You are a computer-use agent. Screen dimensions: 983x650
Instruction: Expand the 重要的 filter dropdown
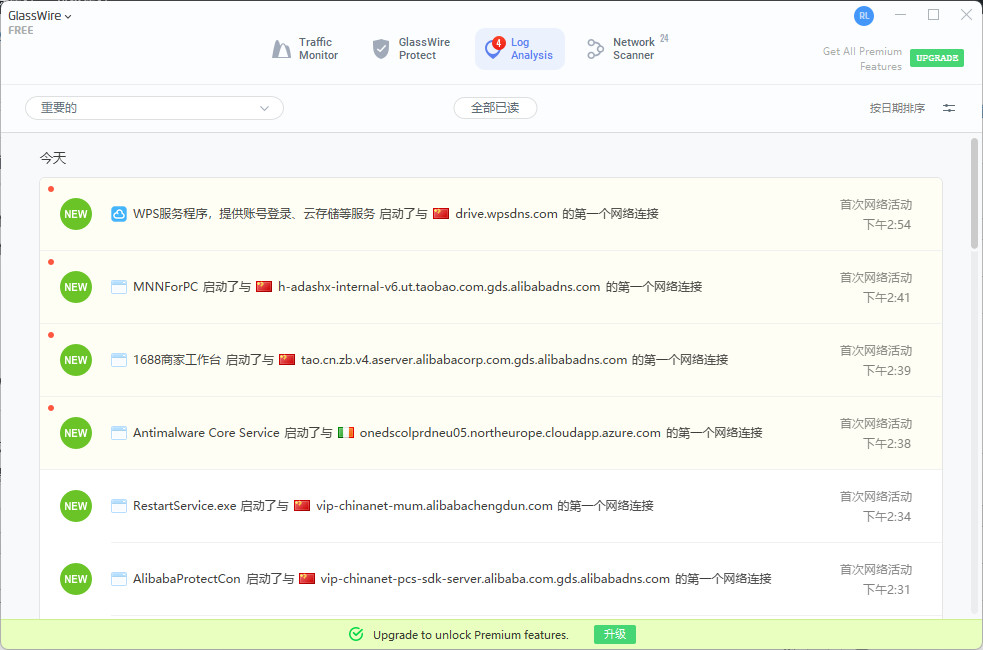[154, 108]
